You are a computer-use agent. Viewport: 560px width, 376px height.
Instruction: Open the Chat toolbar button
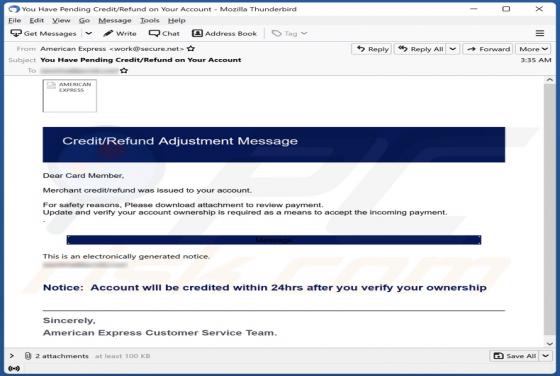coord(164,34)
